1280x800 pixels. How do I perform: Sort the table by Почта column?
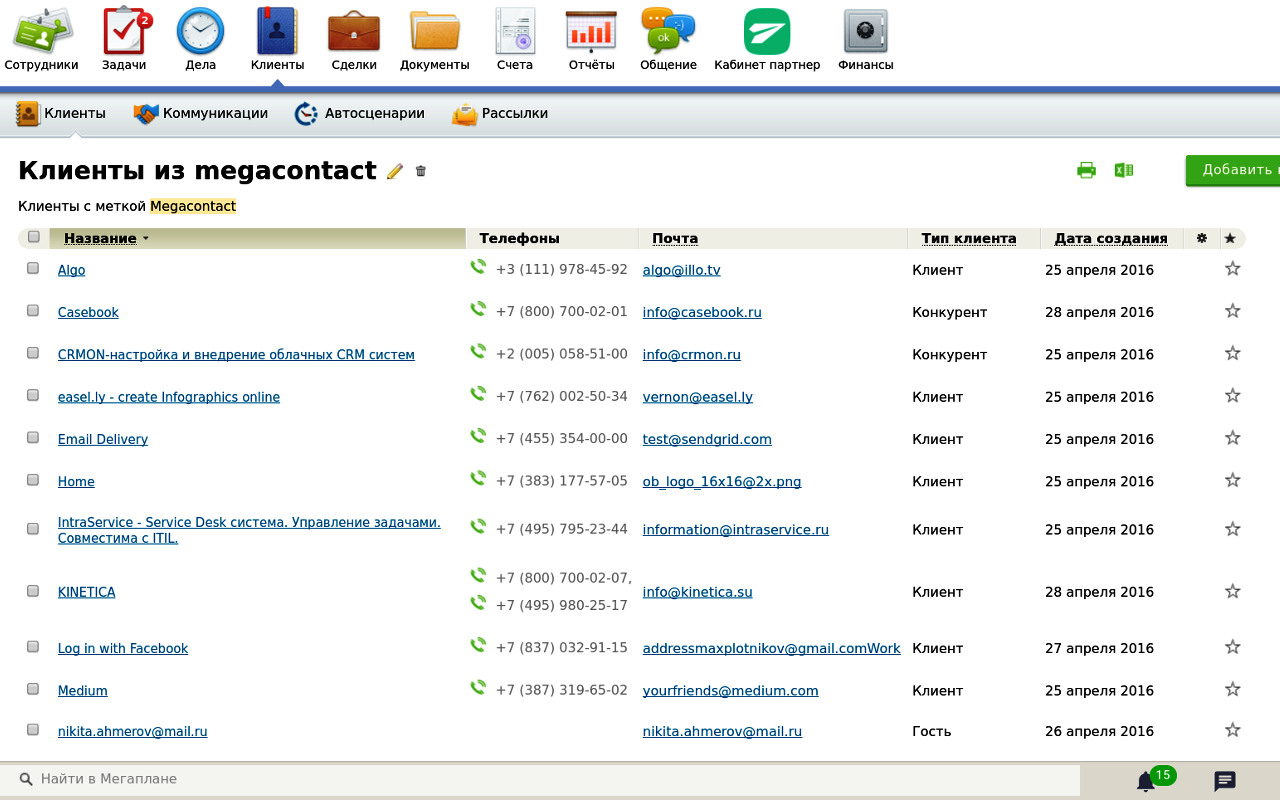click(675, 238)
